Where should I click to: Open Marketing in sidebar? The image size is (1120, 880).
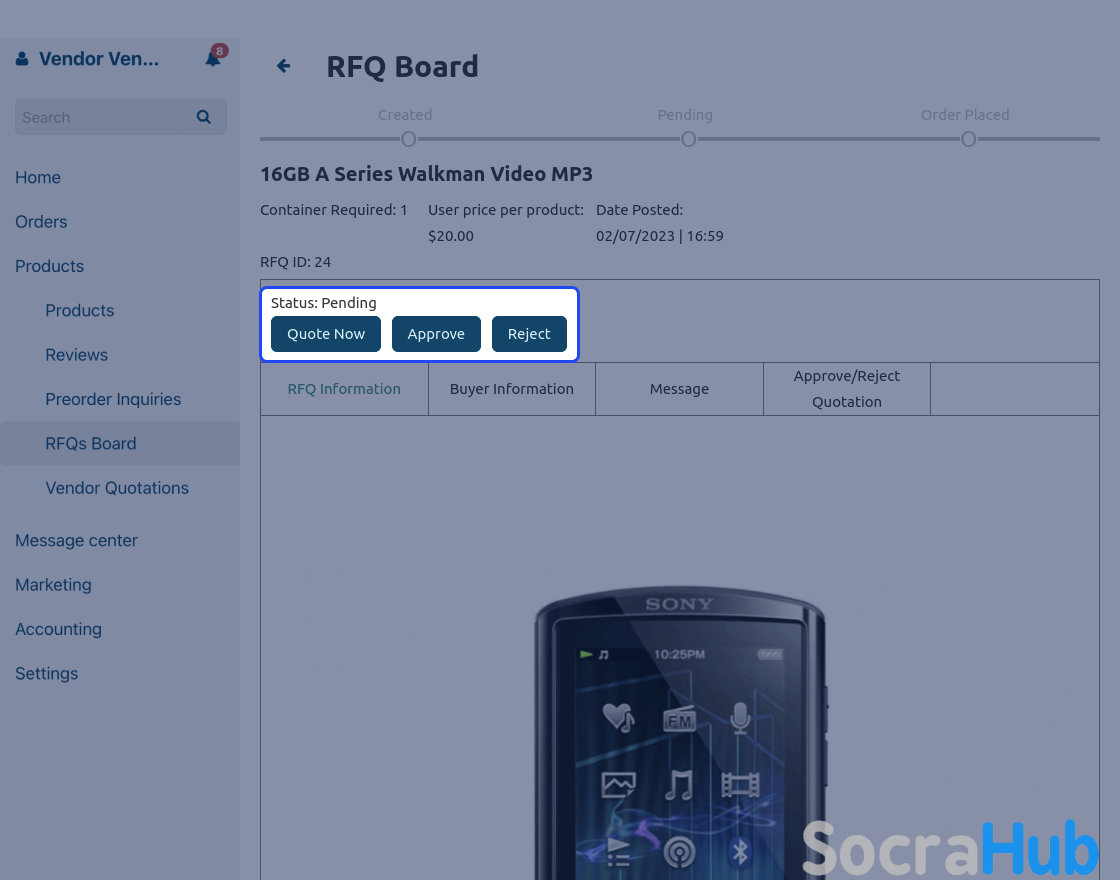[x=54, y=584]
